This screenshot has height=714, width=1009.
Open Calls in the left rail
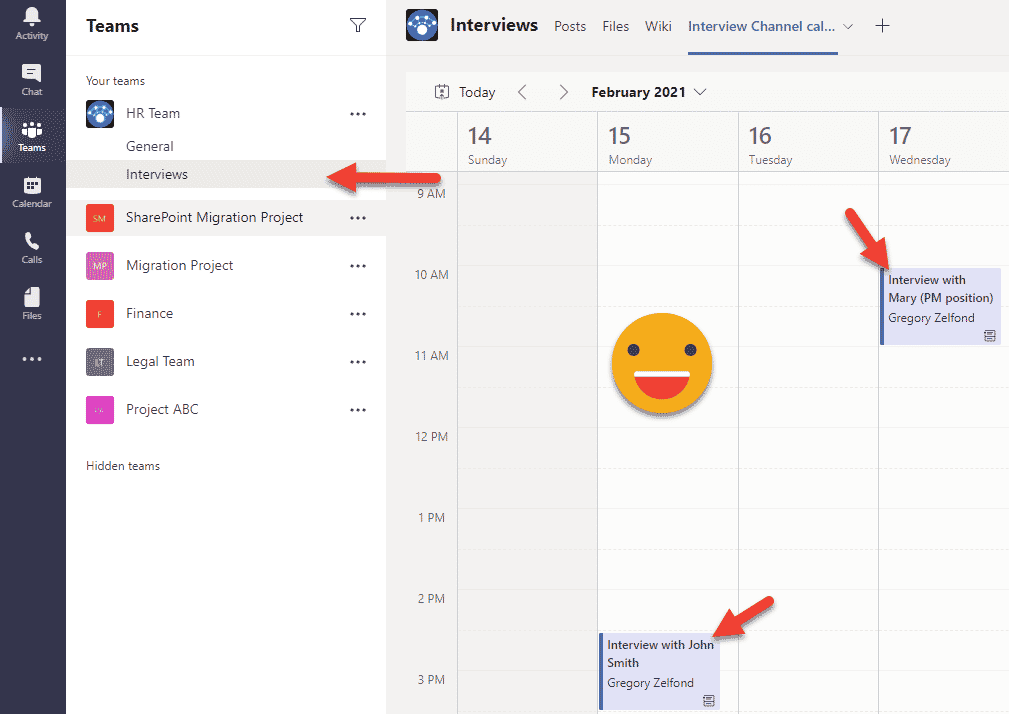[32, 248]
